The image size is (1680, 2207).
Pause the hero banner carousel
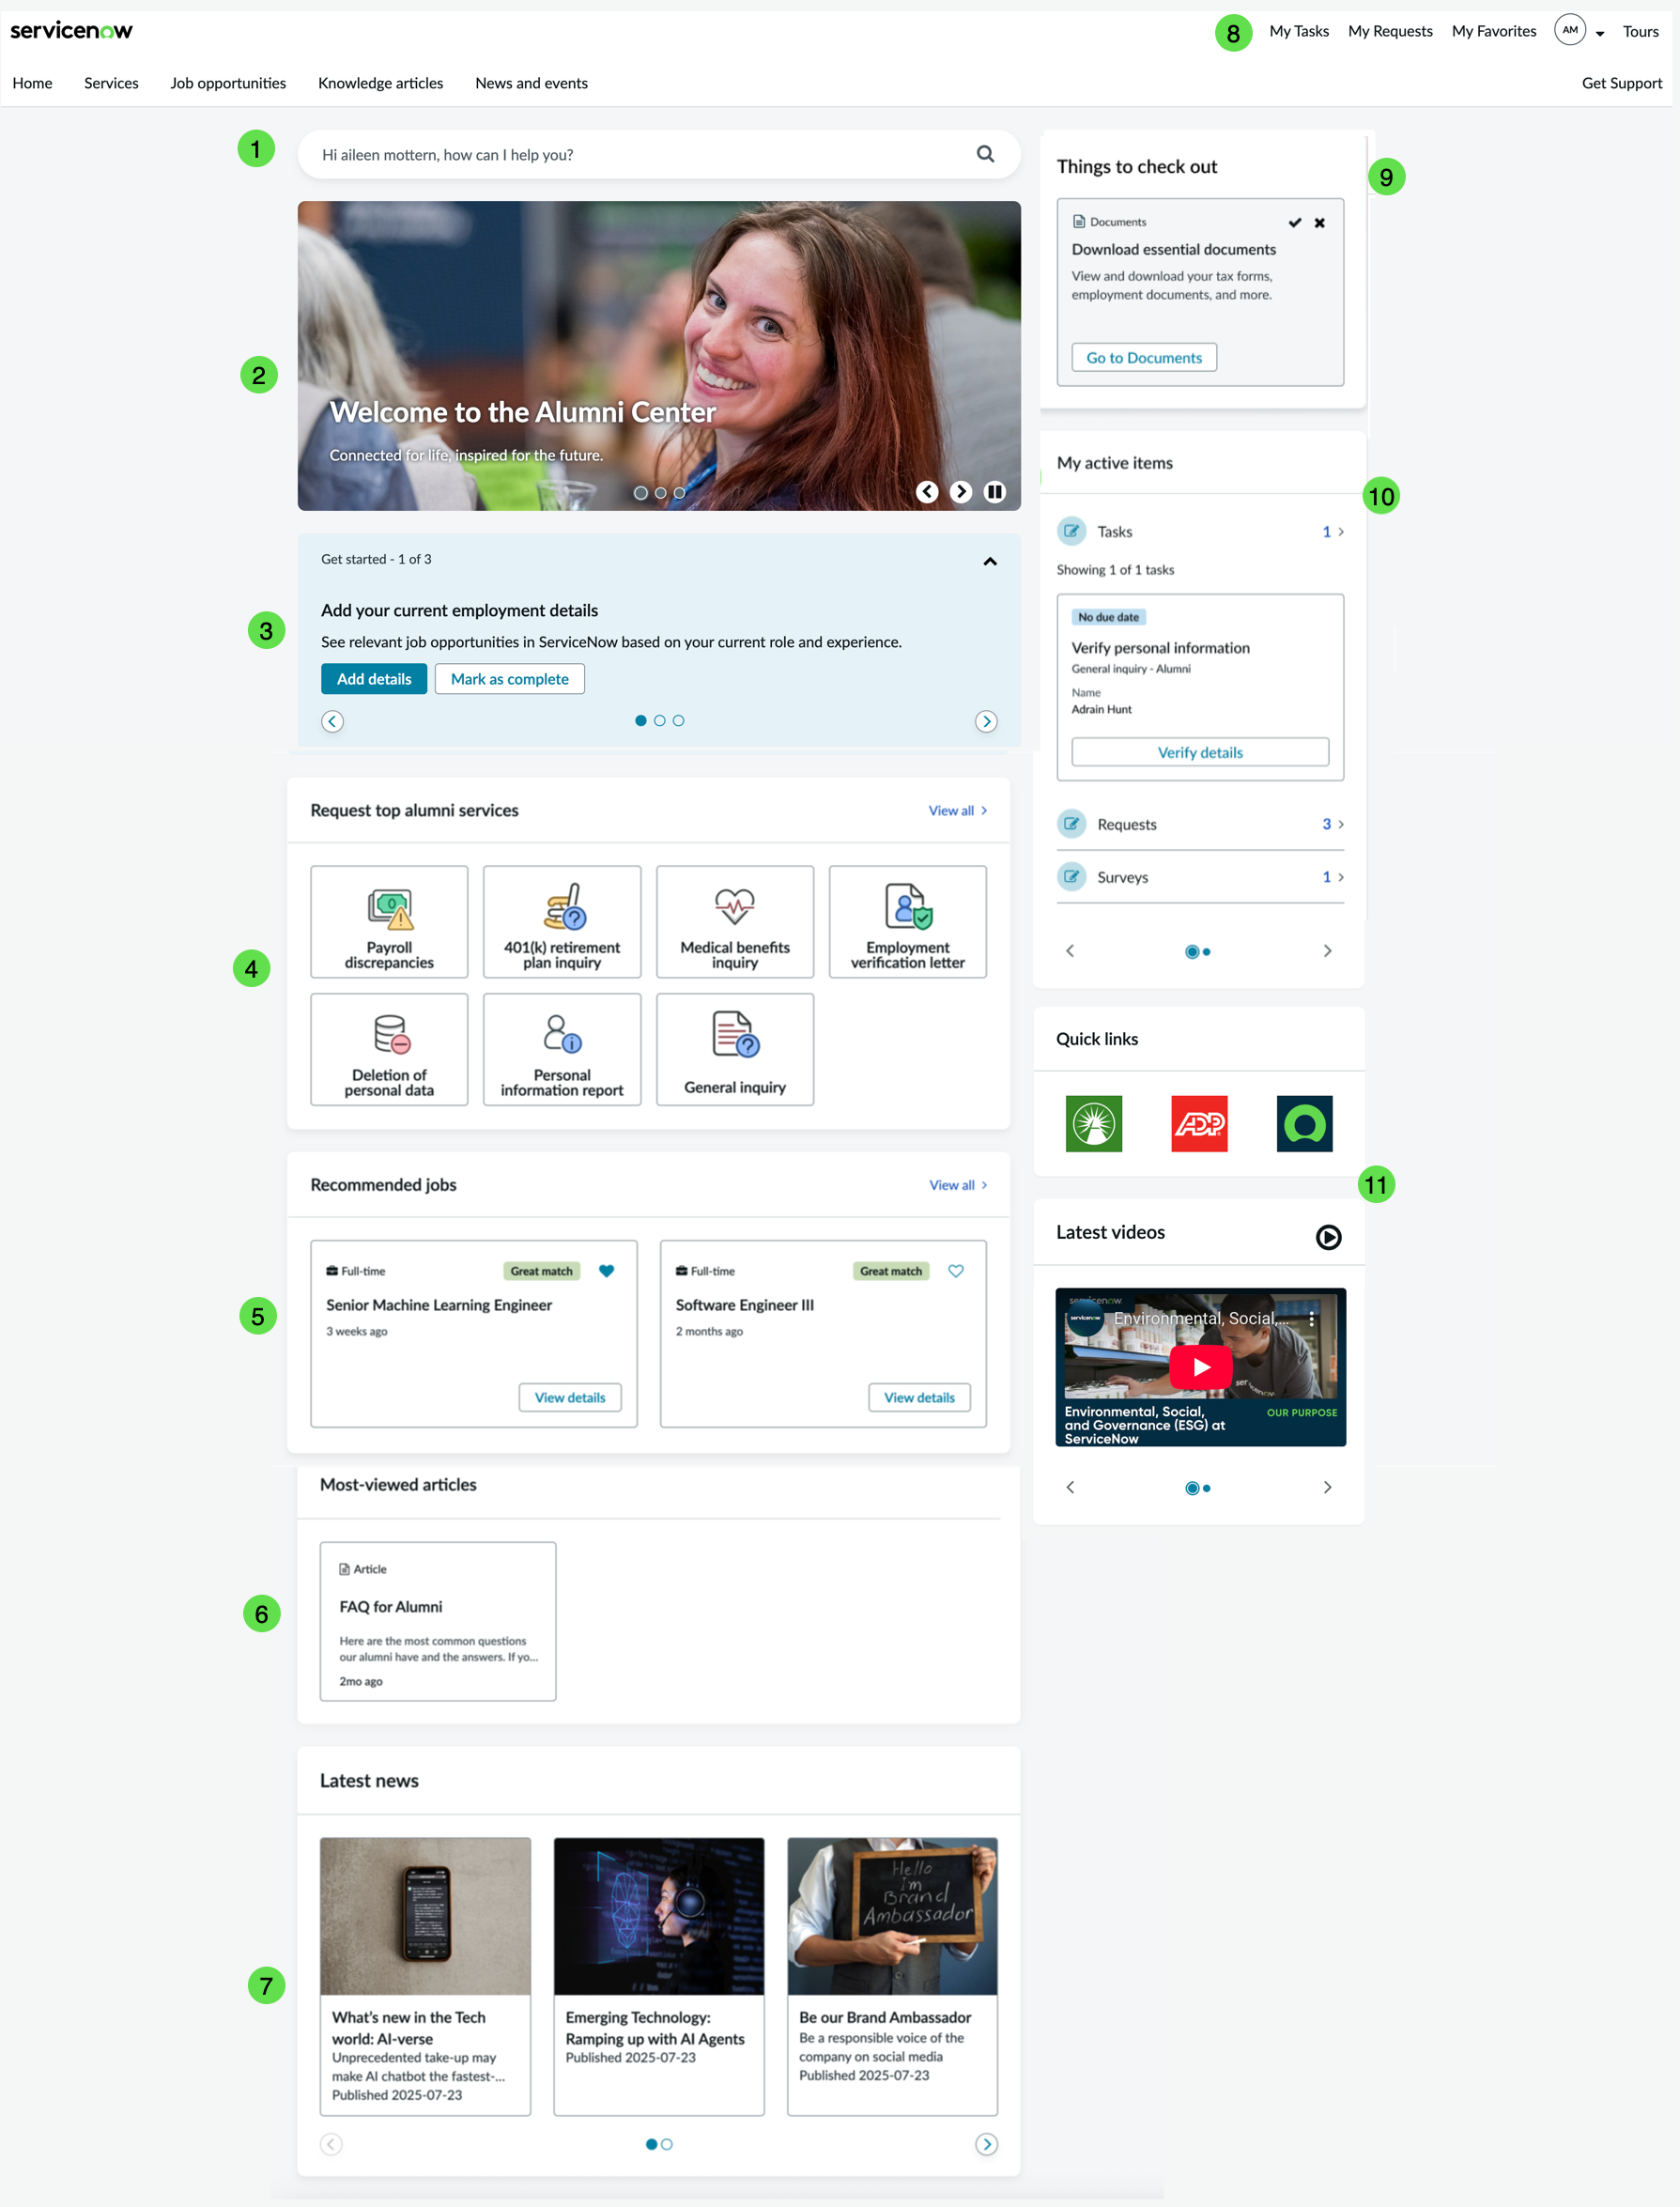[x=994, y=491]
